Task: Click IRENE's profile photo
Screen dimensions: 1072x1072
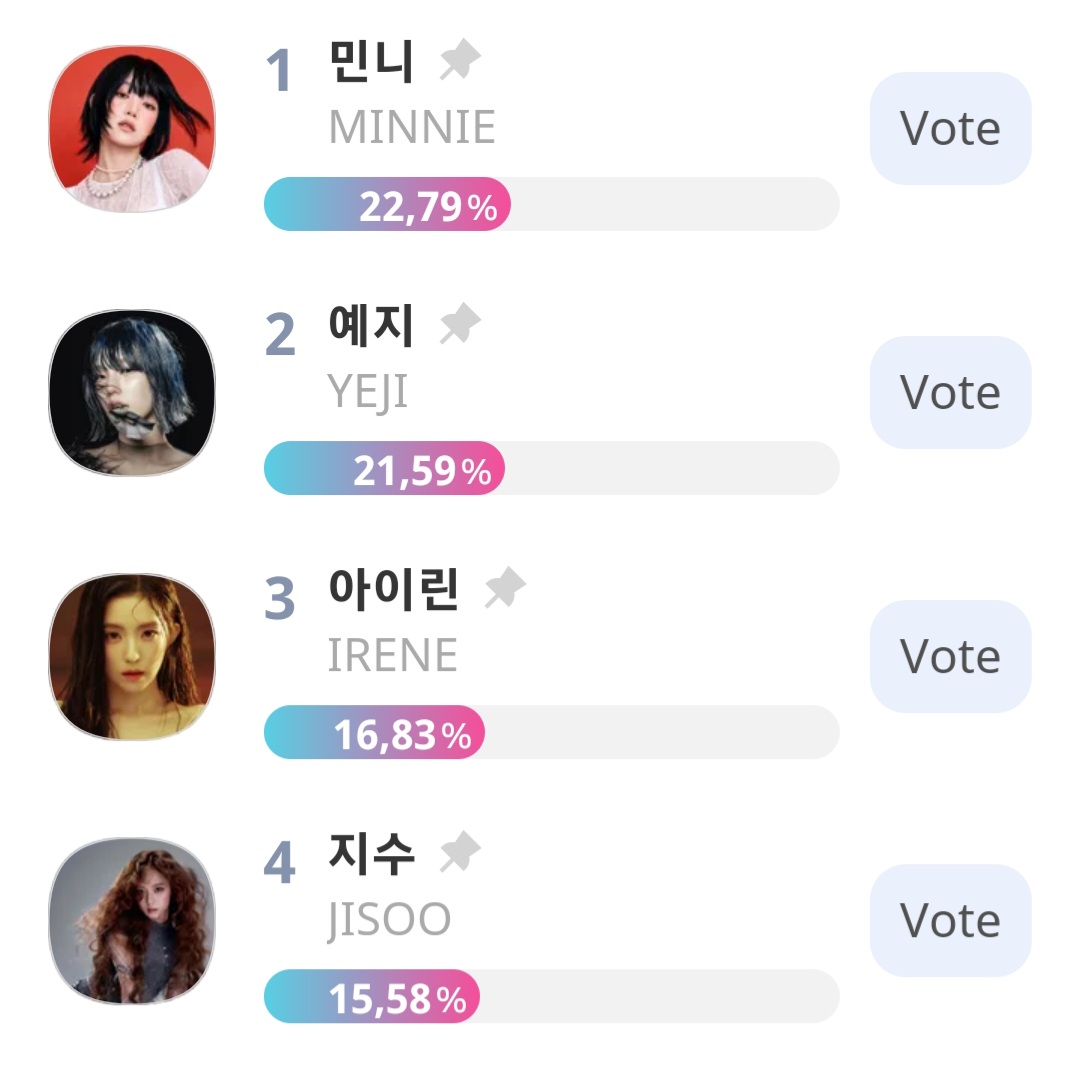Action: click(x=132, y=657)
